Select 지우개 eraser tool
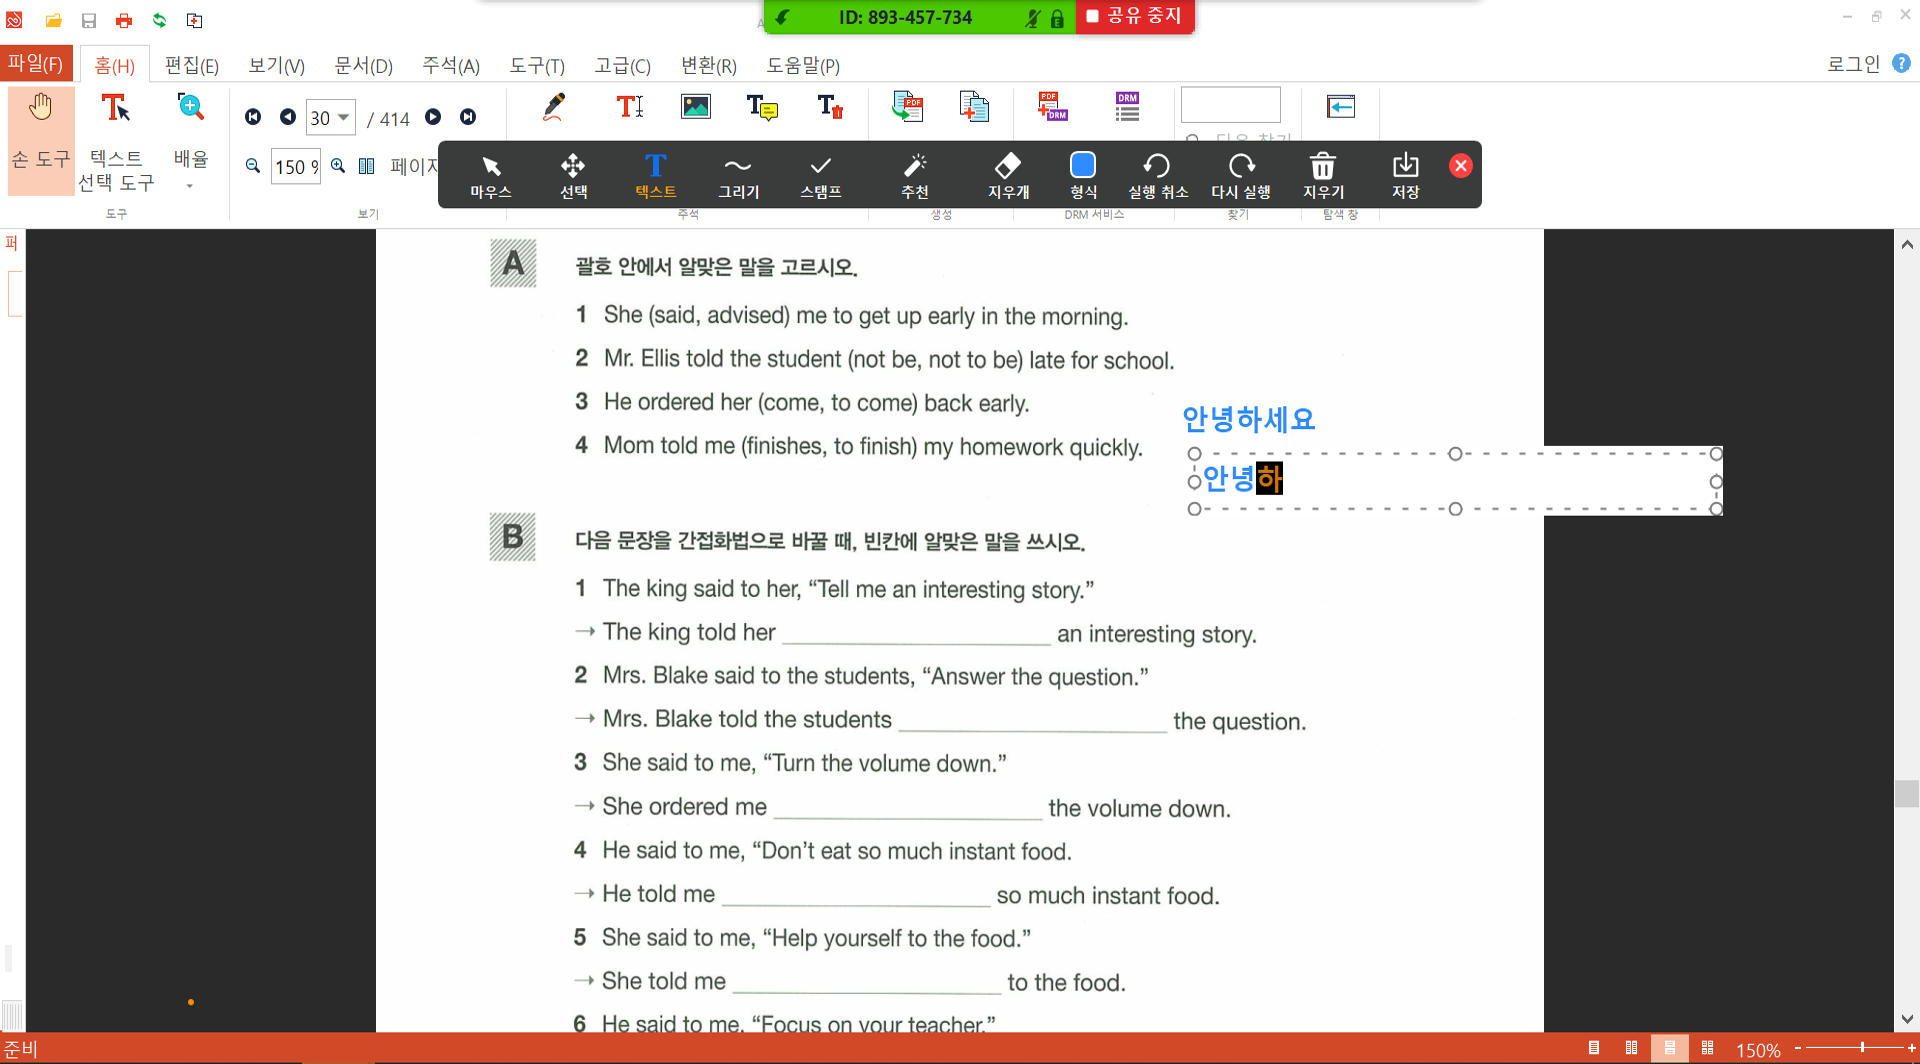Image resolution: width=1920 pixels, height=1064 pixels. [x=1008, y=176]
